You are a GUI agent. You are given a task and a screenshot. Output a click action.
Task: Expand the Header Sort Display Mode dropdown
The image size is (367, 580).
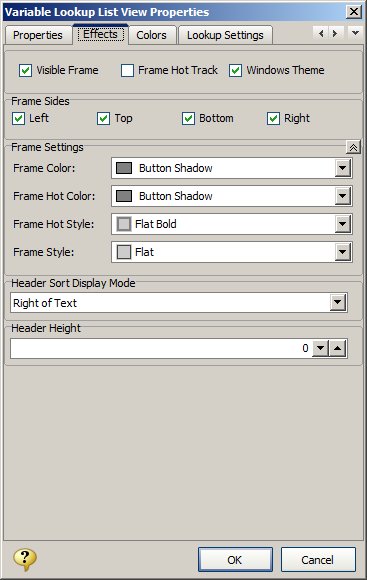click(338, 303)
